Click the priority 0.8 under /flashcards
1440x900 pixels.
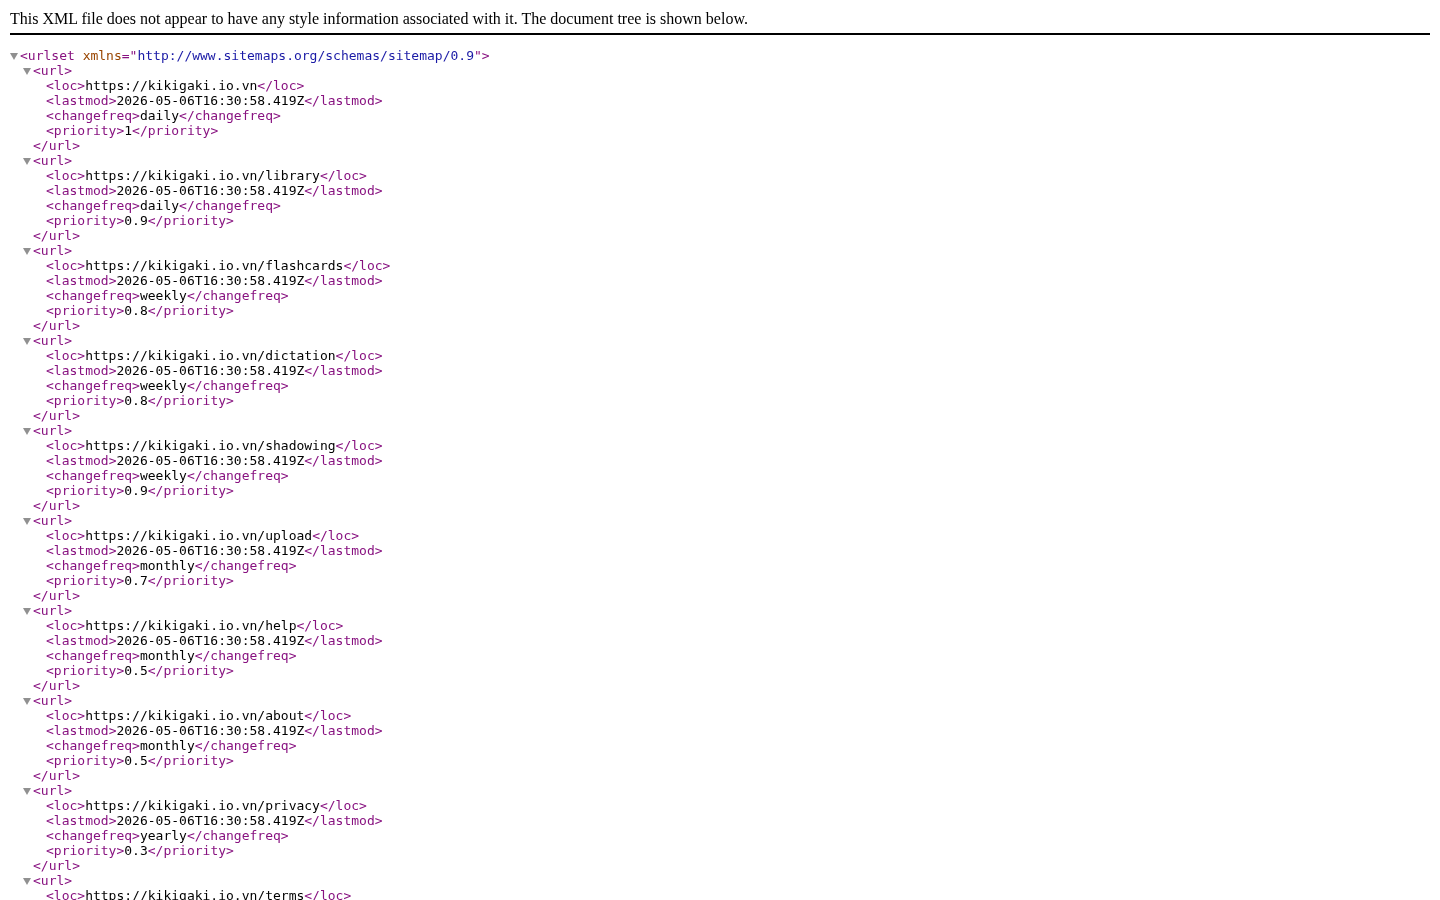pos(136,311)
